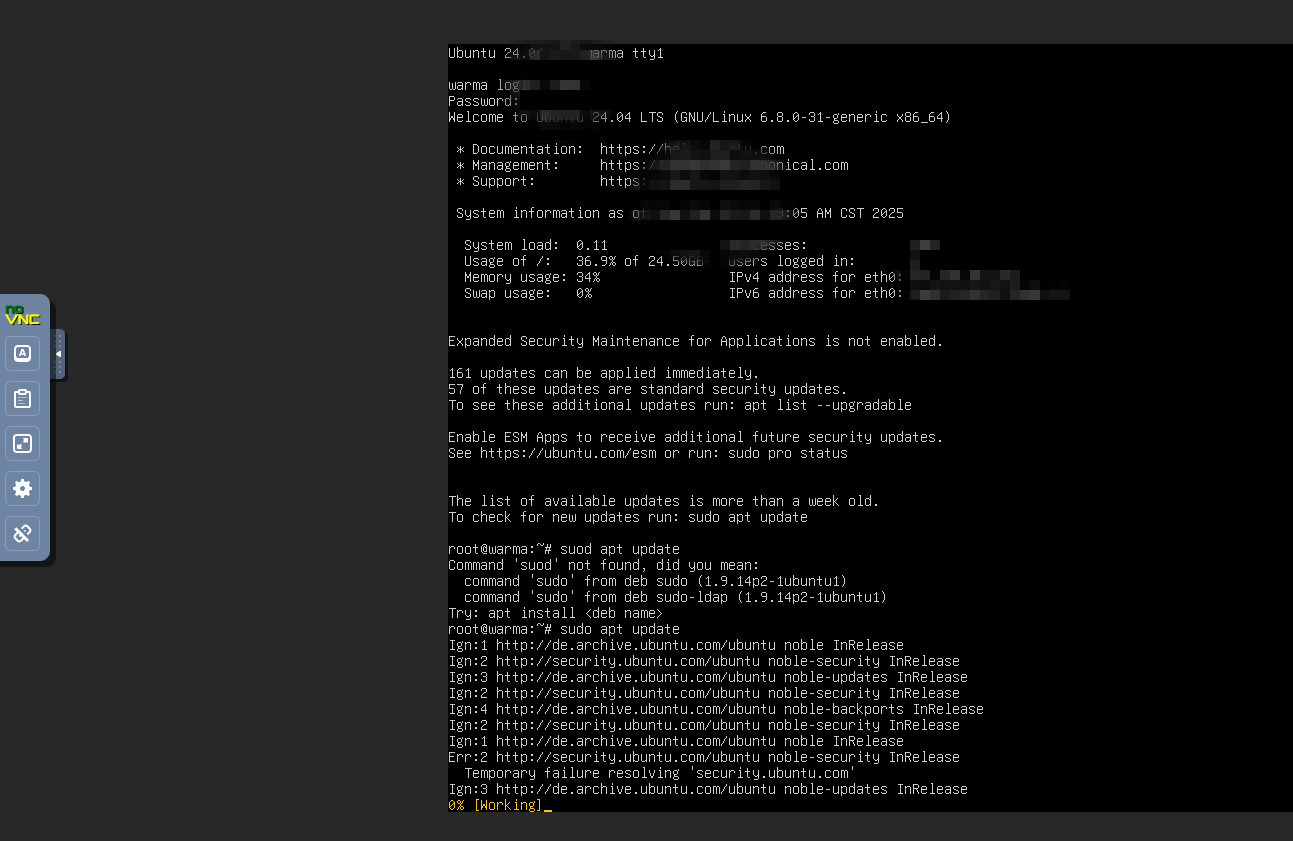Screen dimensions: 1293x841
Task: Disconnect the VNC session
Action: pyautogui.click(x=22, y=533)
